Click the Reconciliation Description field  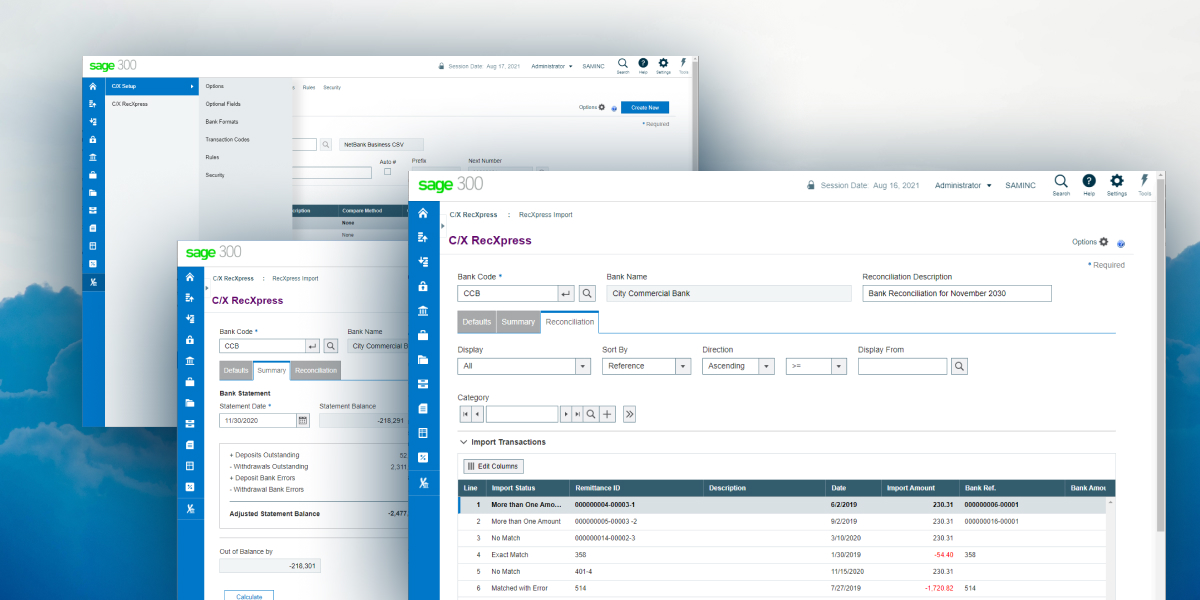tap(957, 293)
